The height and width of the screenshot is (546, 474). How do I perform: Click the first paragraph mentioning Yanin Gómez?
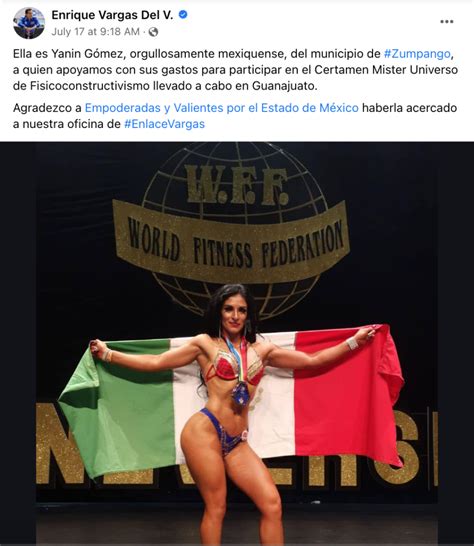[235, 70]
